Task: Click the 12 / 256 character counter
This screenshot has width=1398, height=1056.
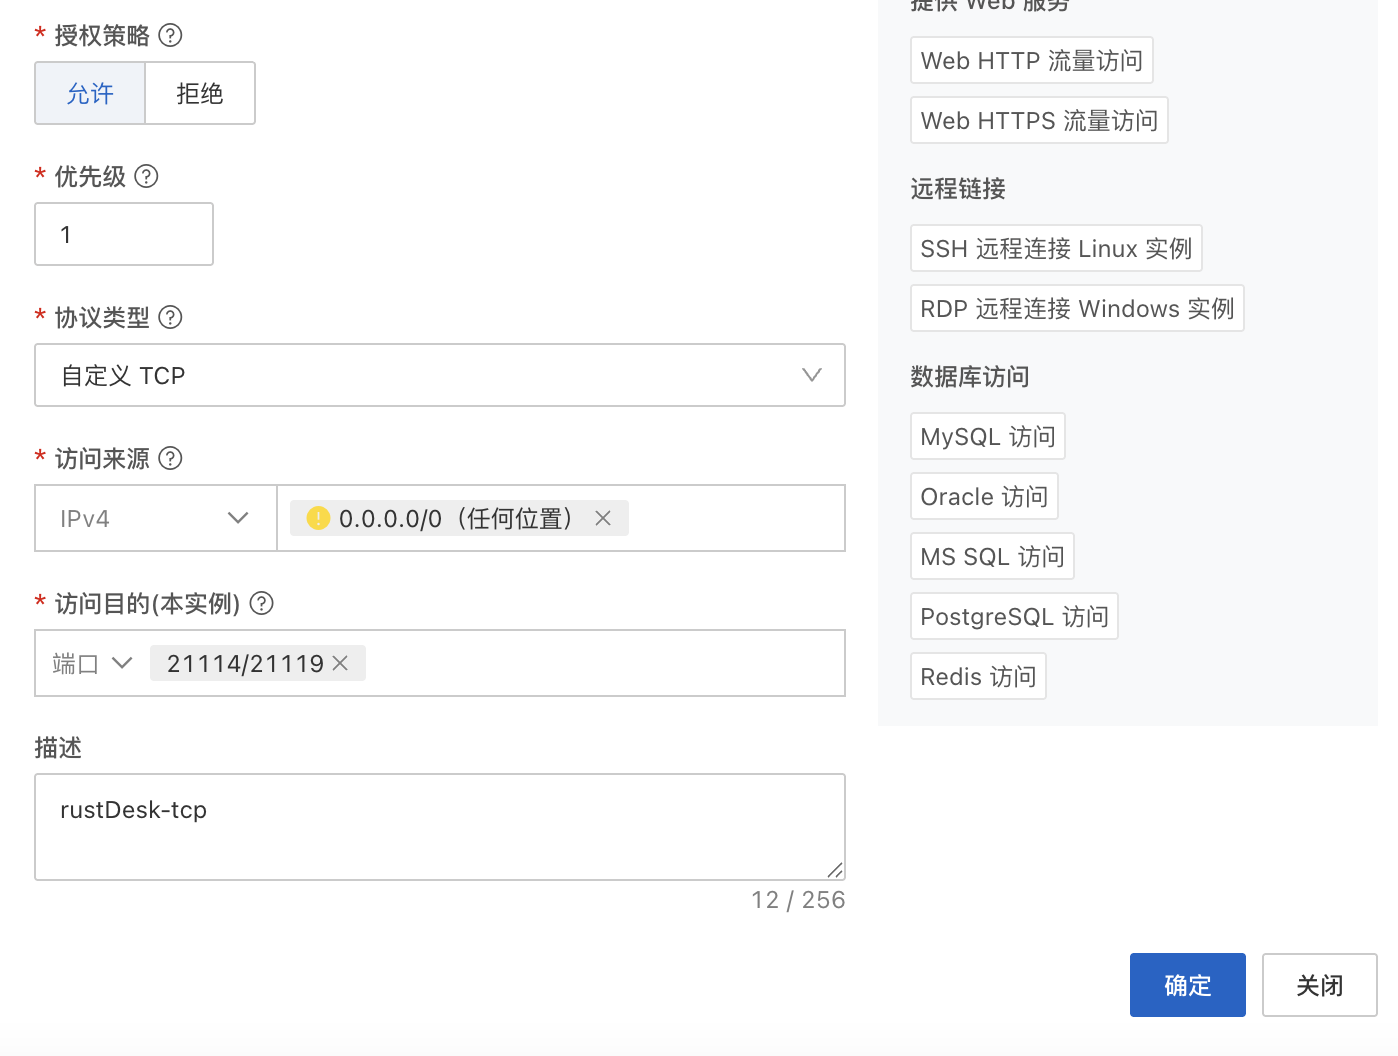Action: click(798, 900)
